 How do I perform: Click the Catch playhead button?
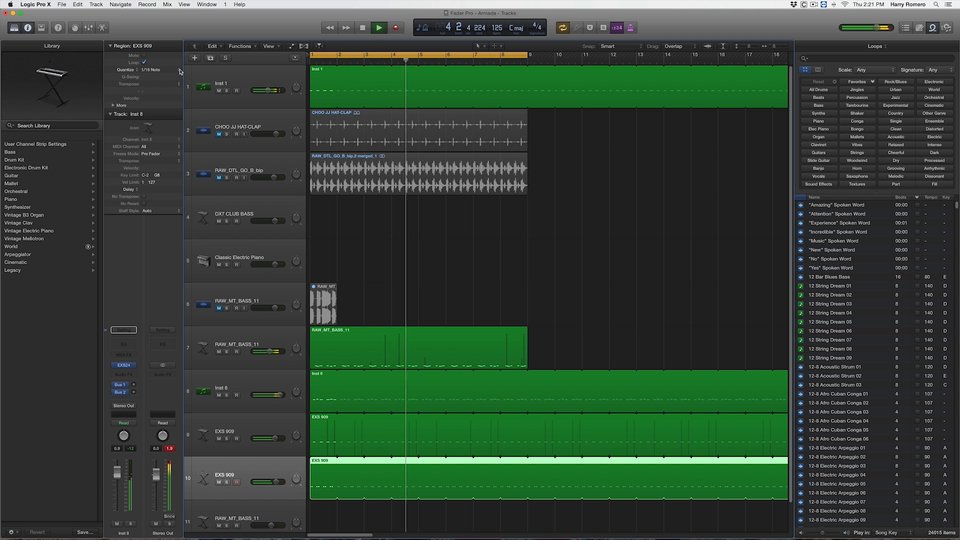319,46
